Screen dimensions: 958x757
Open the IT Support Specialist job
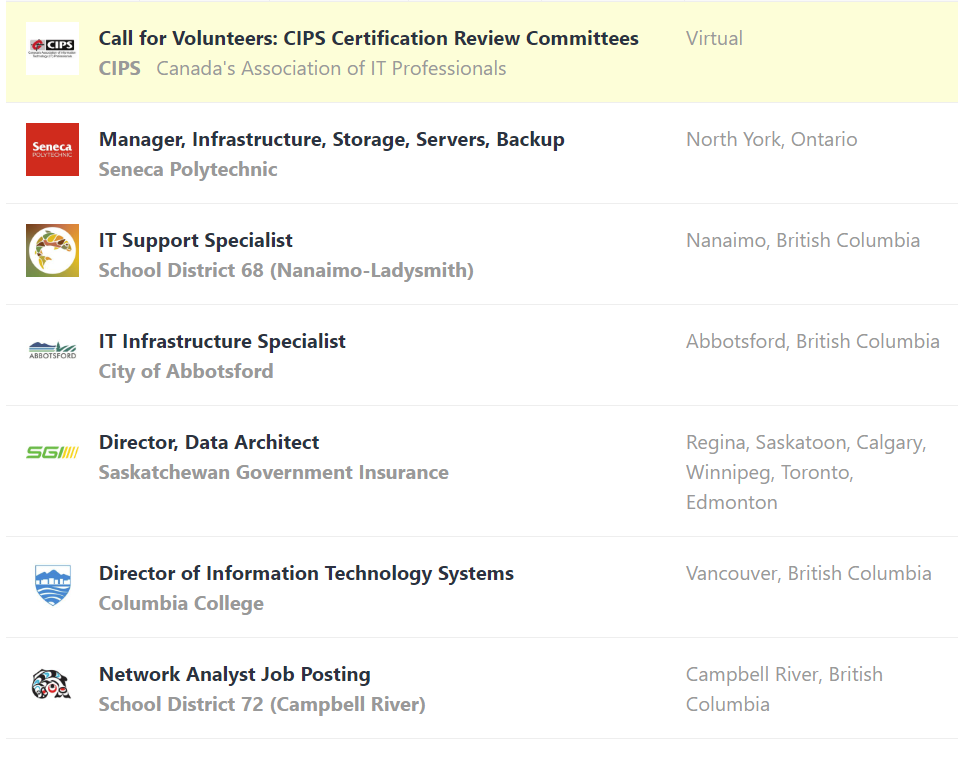[195, 241]
